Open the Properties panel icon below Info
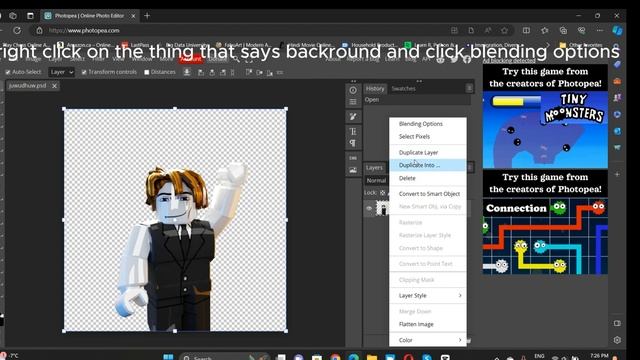 click(353, 102)
